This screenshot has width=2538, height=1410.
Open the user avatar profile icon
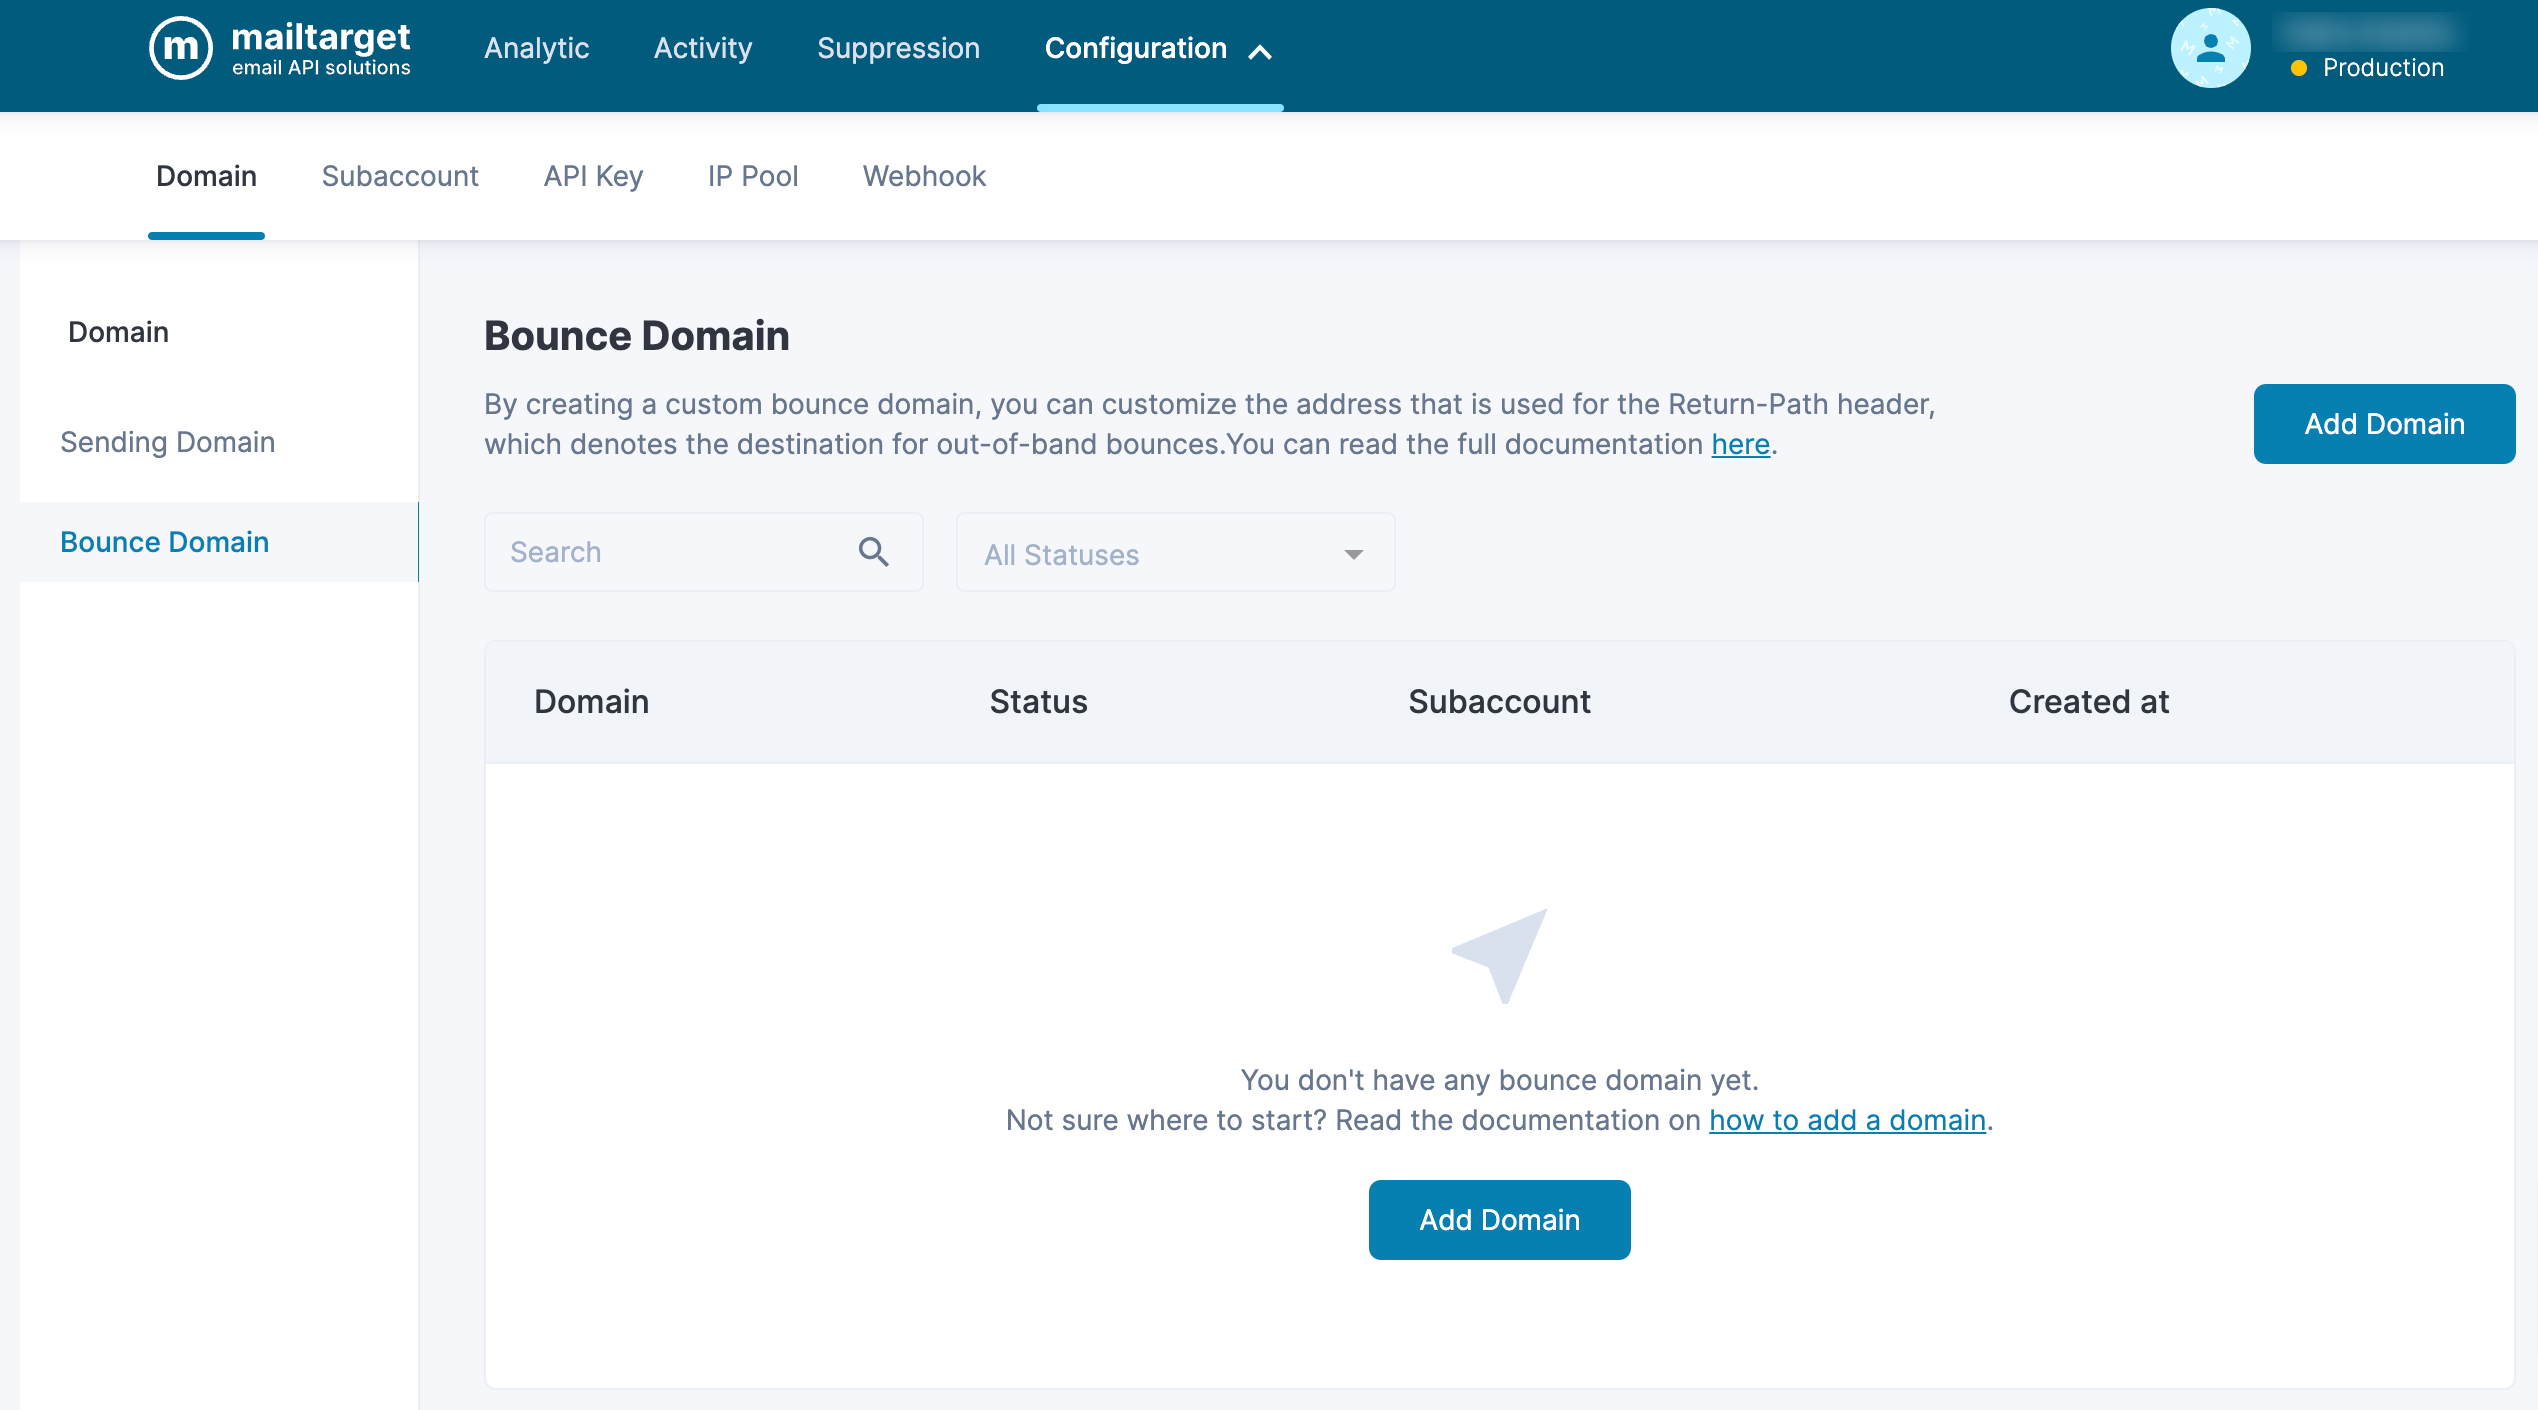coord(2210,48)
